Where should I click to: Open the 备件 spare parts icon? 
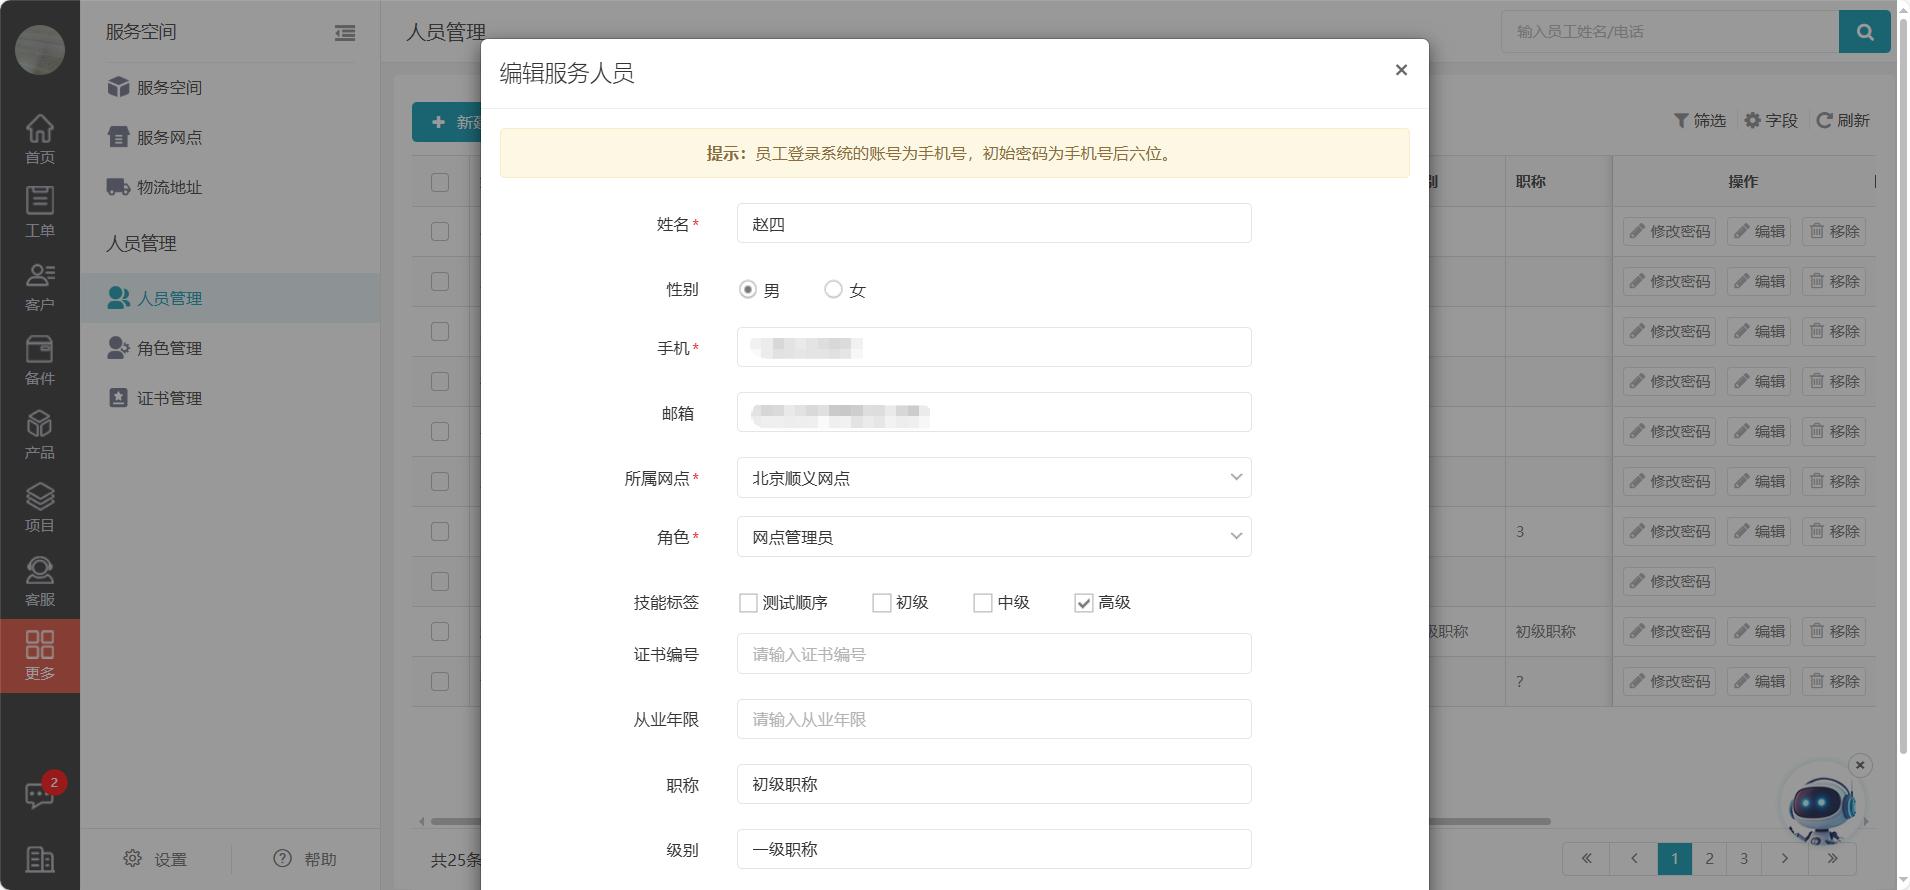point(39,359)
